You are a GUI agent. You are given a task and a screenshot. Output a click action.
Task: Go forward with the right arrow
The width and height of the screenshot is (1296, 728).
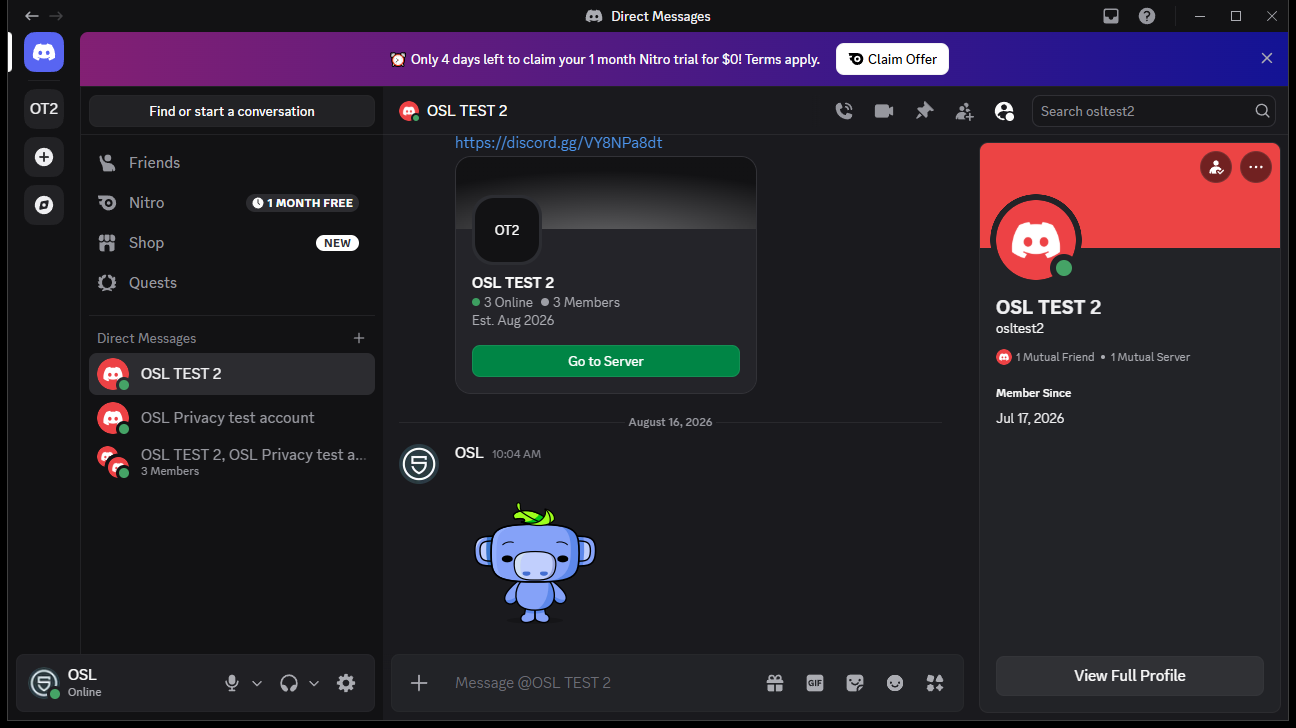click(x=56, y=16)
